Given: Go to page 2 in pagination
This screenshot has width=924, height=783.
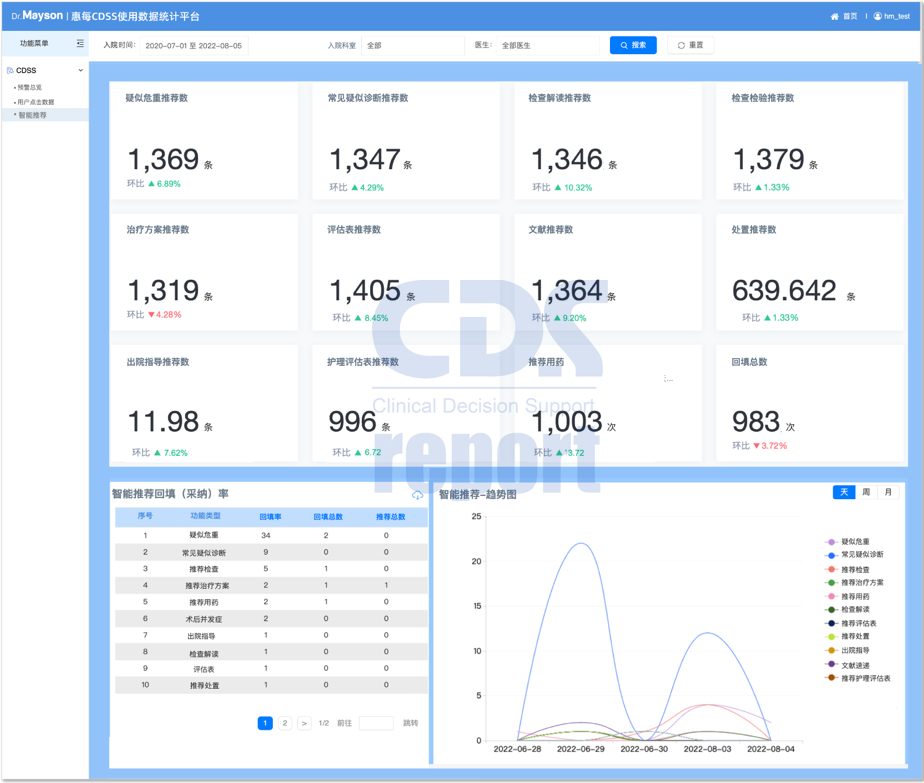Looking at the screenshot, I should (x=285, y=723).
